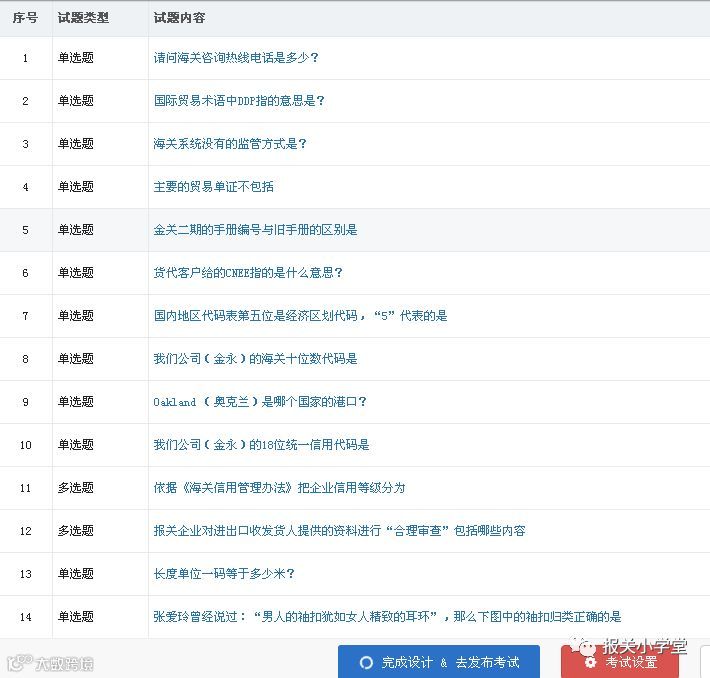Open question '长度单位一码等于多少米?'
Image resolution: width=710 pixels, height=678 pixels.
click(x=224, y=574)
